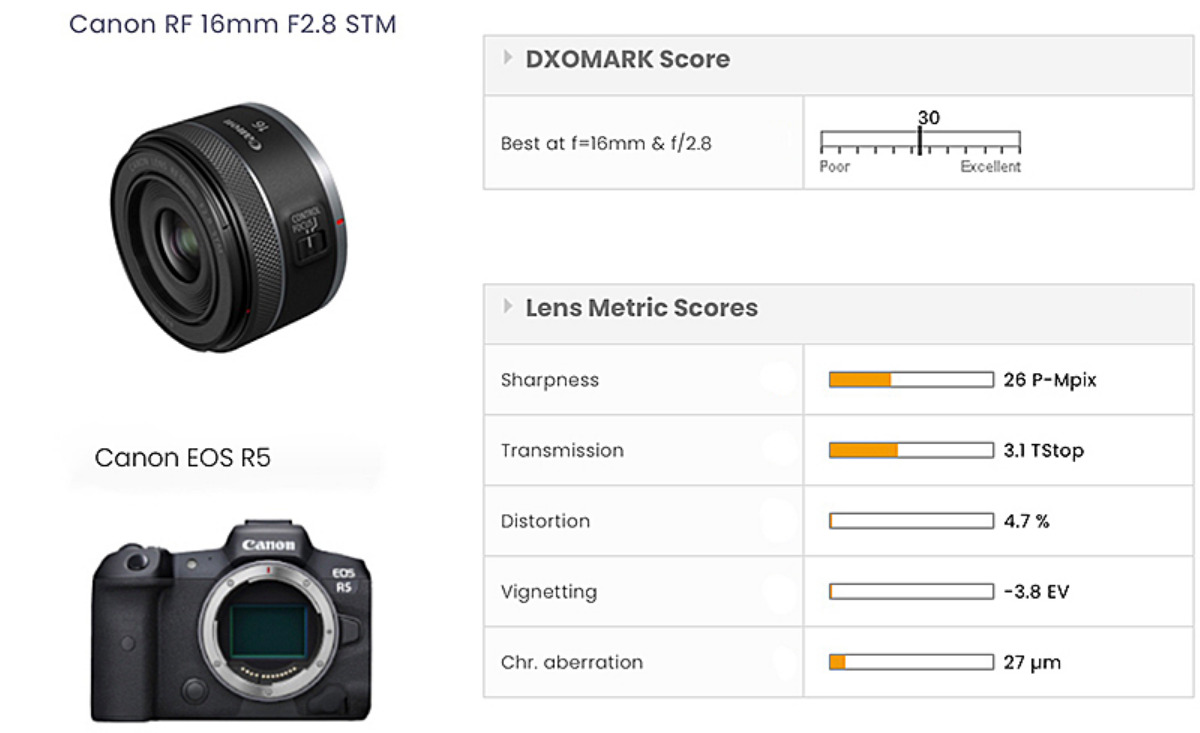The height and width of the screenshot is (733, 1200).
Task: Open the Canon RF 16mm F2.8 STM link
Action: 233,24
